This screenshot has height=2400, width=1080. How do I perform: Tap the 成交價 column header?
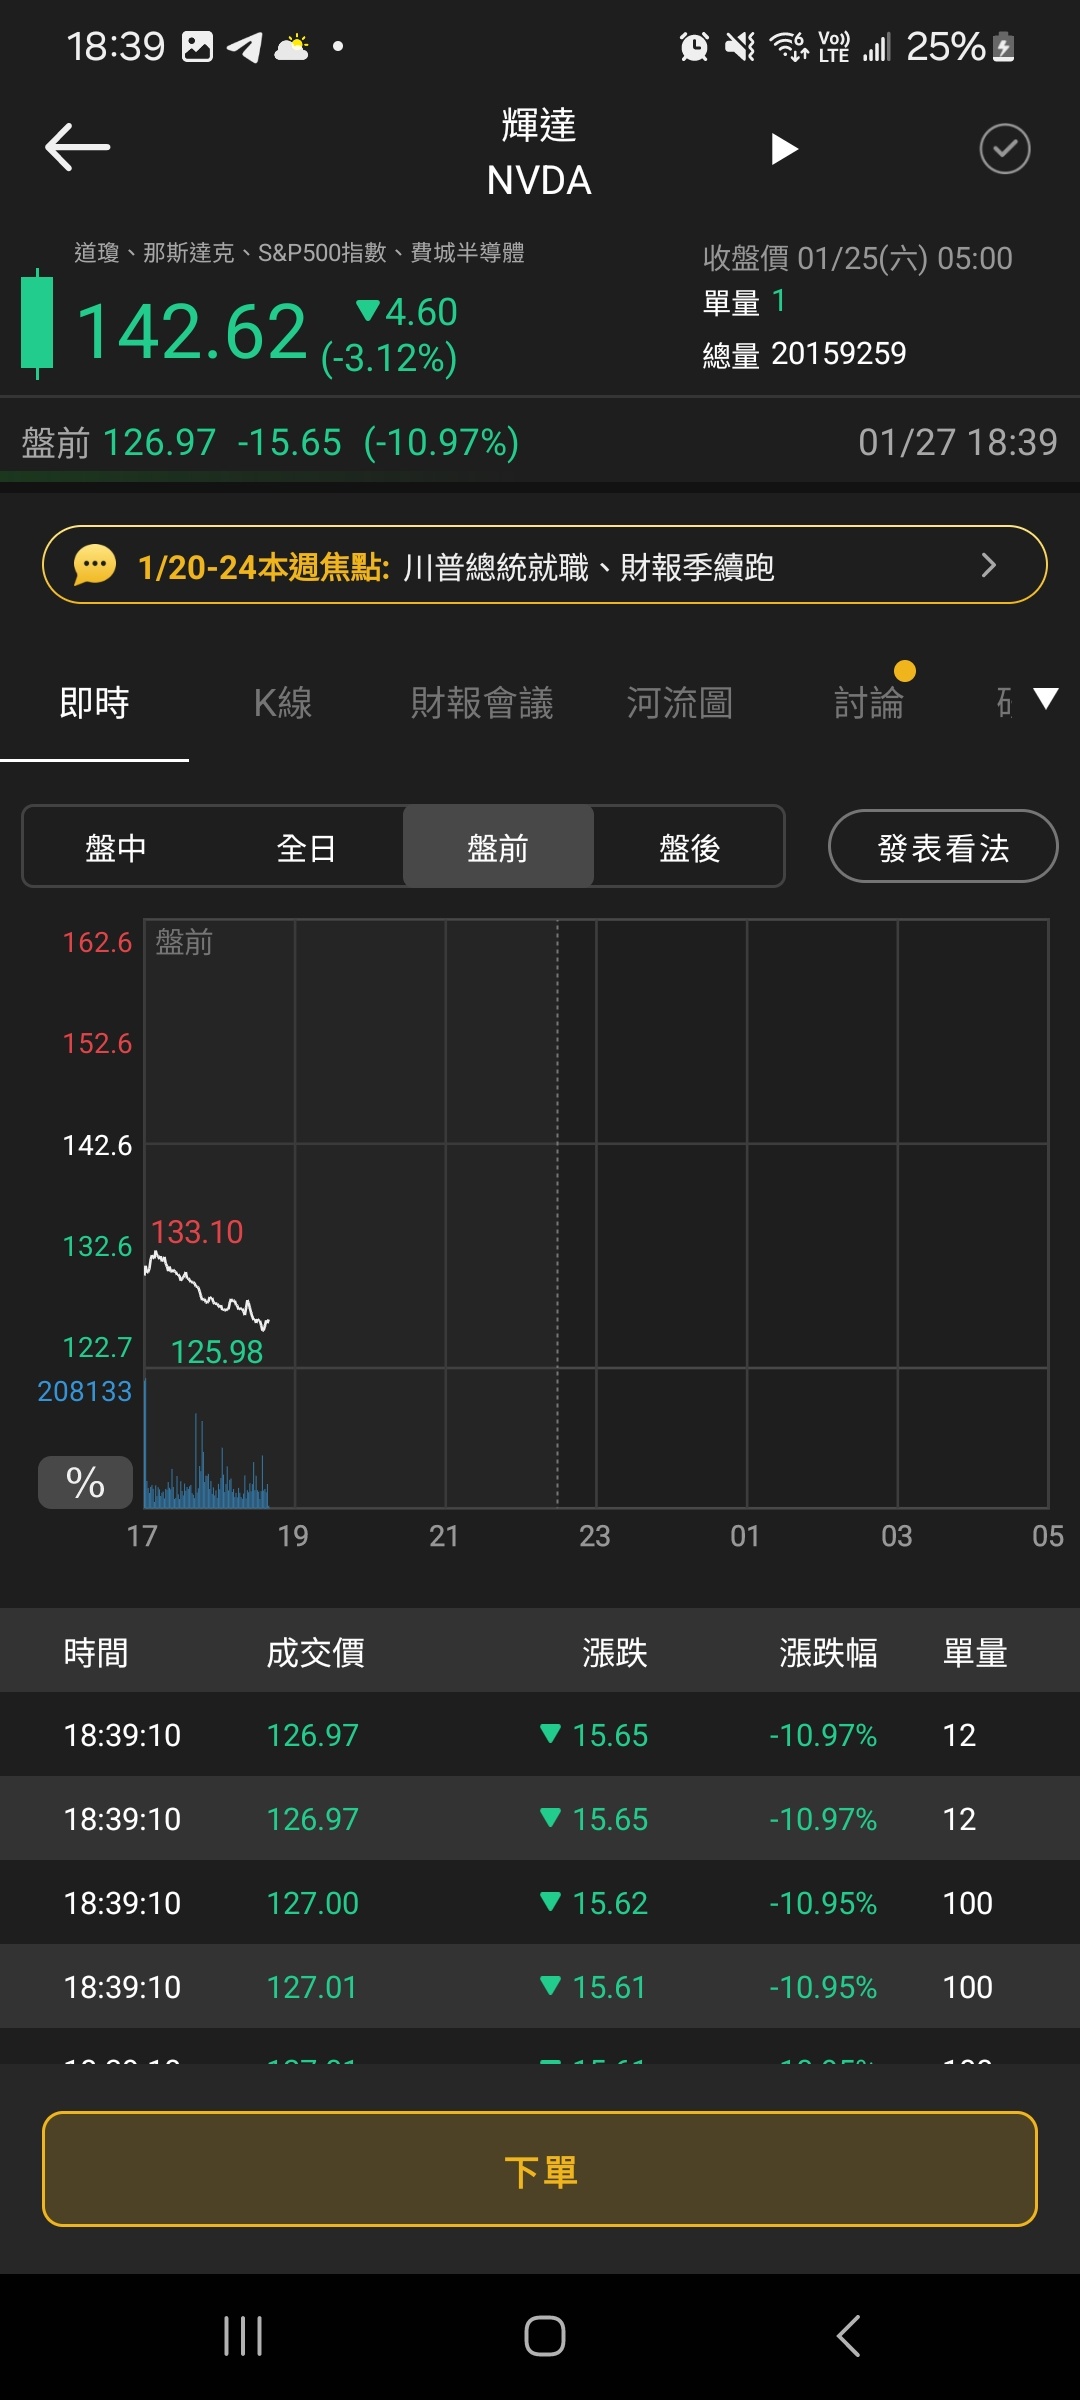click(x=315, y=1653)
